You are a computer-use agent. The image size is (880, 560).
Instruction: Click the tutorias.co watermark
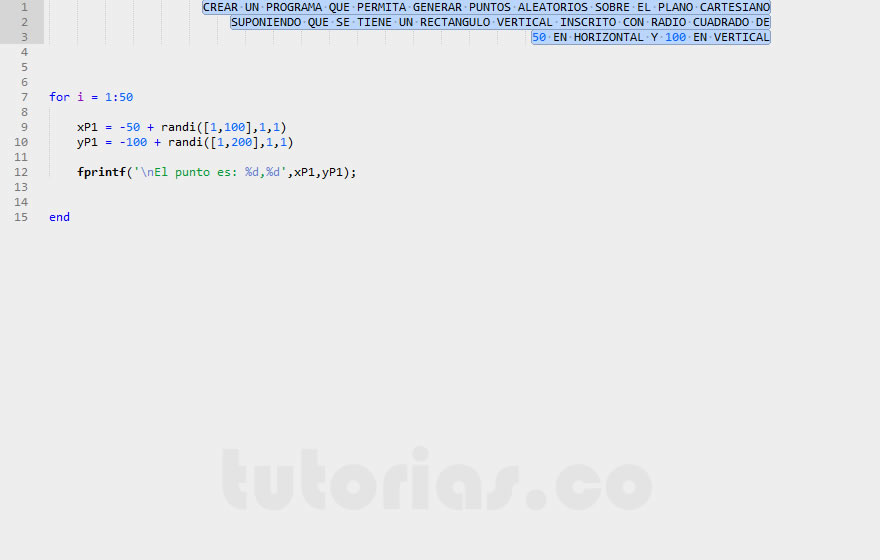(437, 479)
